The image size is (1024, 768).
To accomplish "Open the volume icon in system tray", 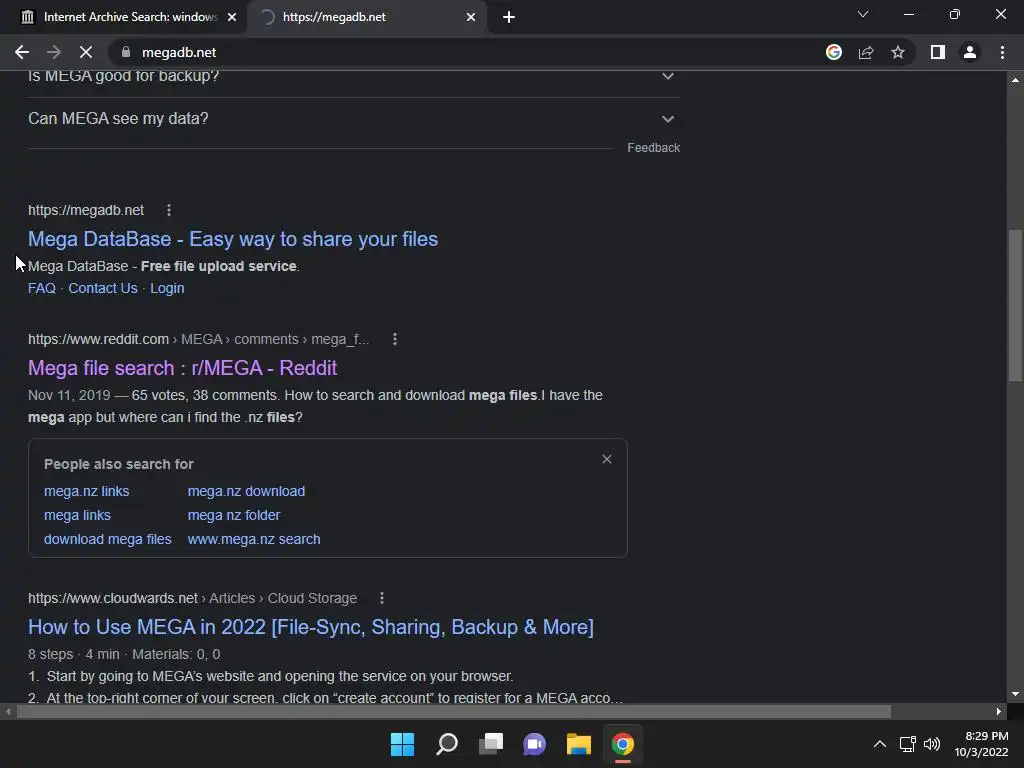I will coord(932,744).
